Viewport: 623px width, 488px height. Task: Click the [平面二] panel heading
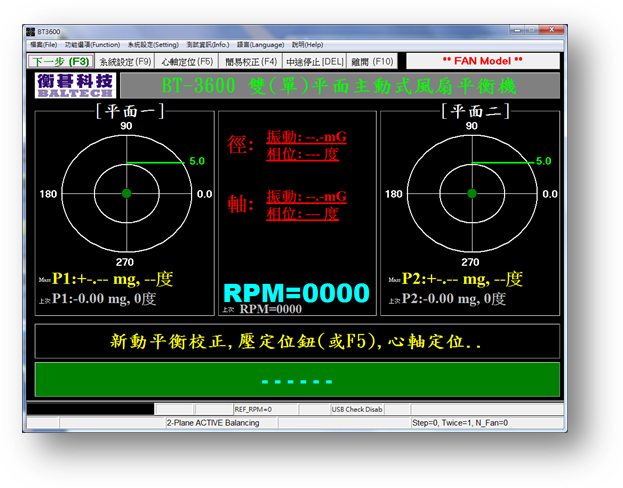point(475,111)
